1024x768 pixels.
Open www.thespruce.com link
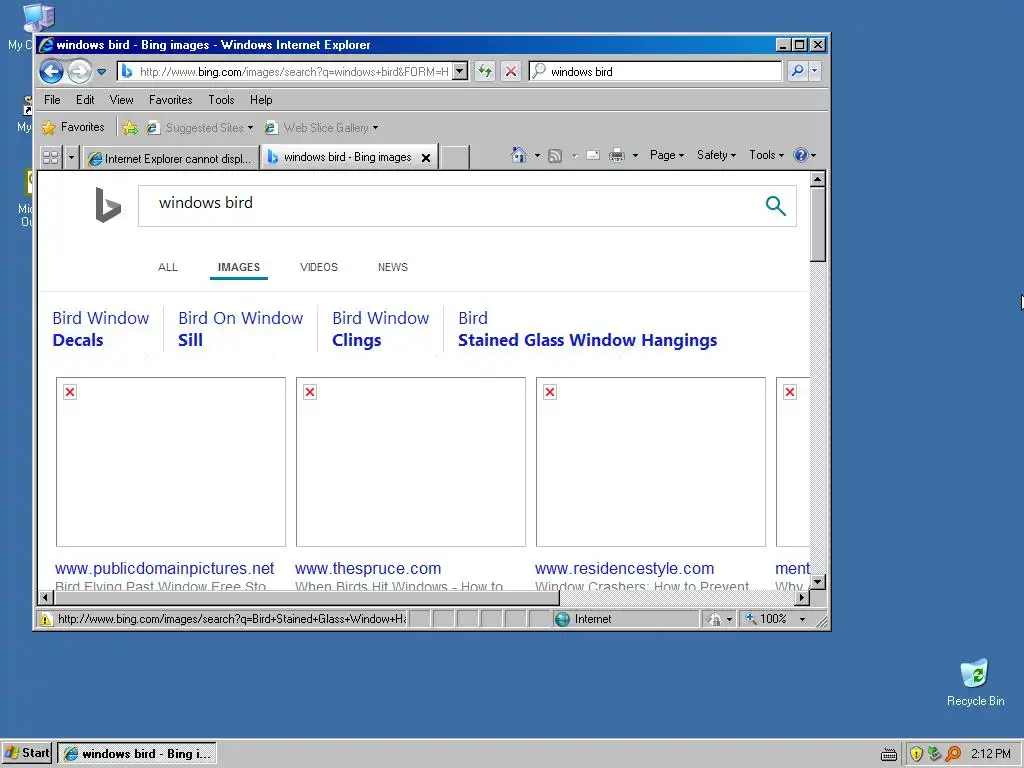(x=368, y=568)
